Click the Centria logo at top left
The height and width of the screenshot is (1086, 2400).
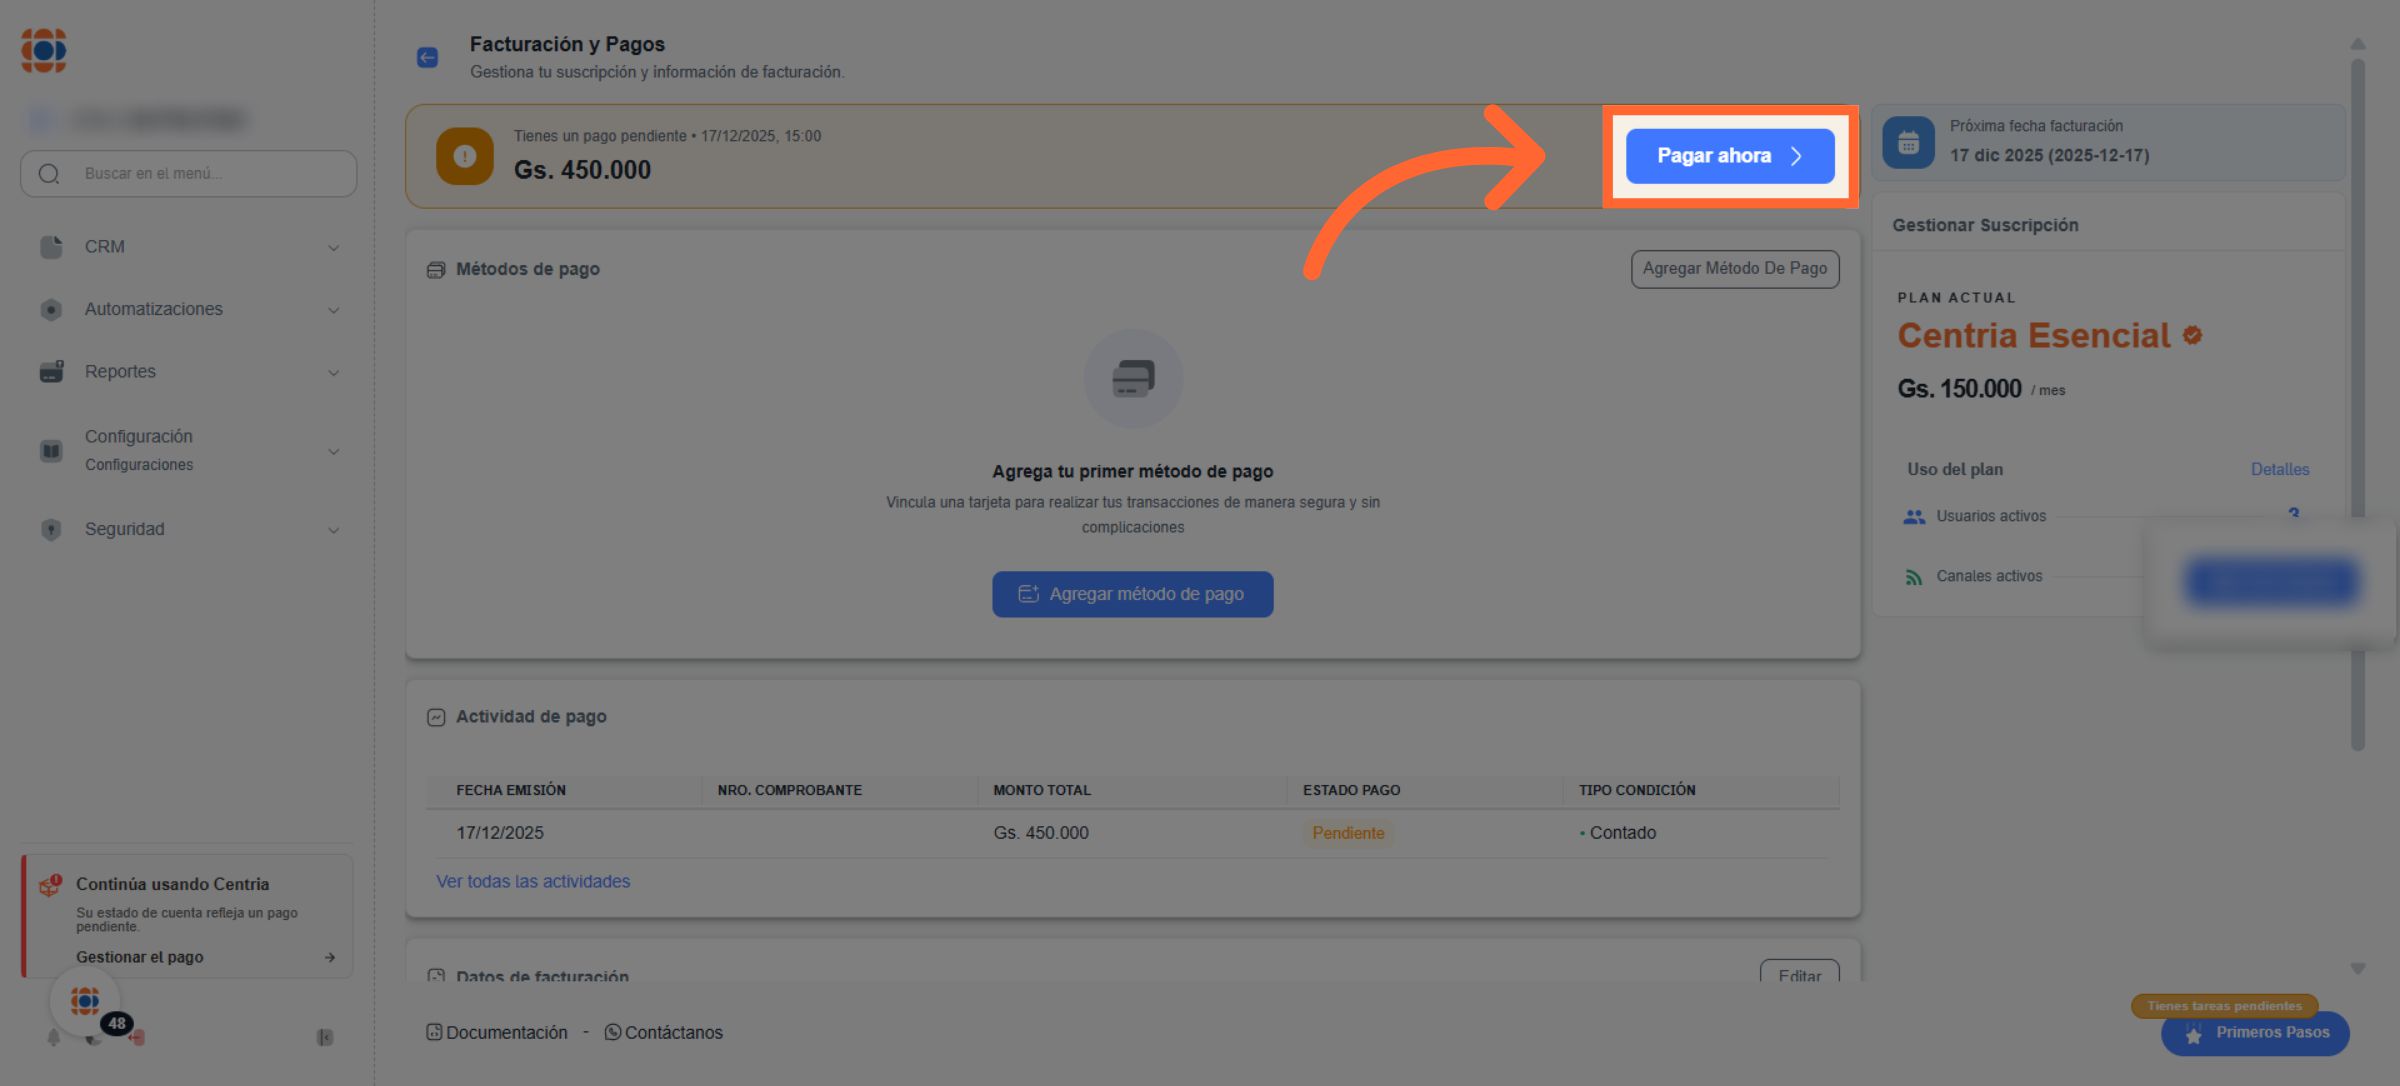pyautogui.click(x=44, y=50)
